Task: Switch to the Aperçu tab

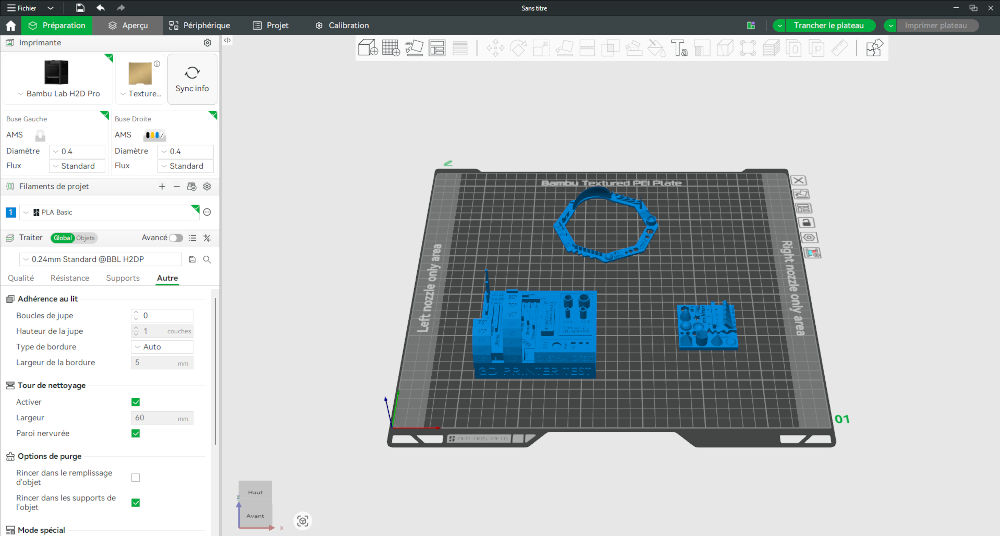Action: click(x=128, y=26)
